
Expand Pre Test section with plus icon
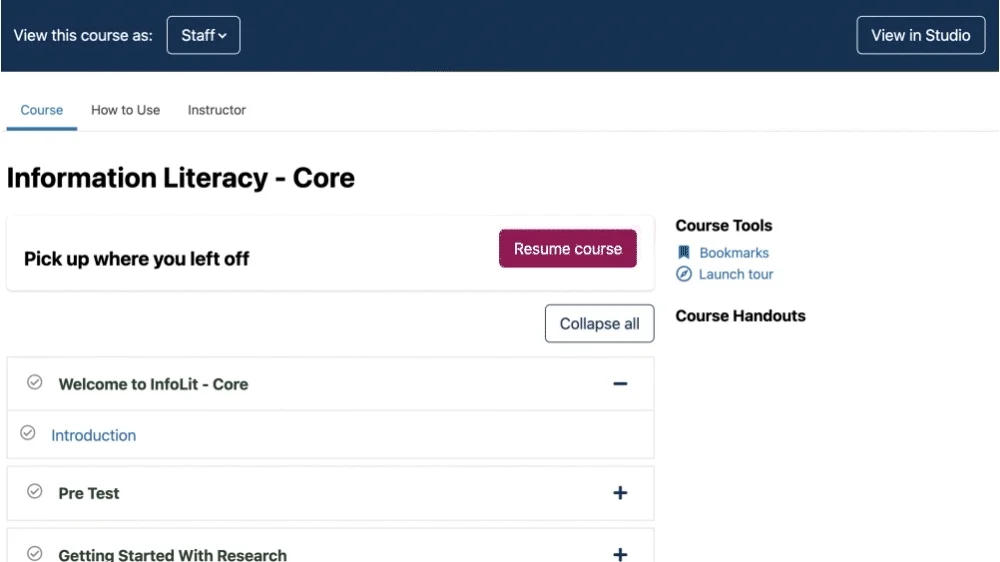coord(620,493)
